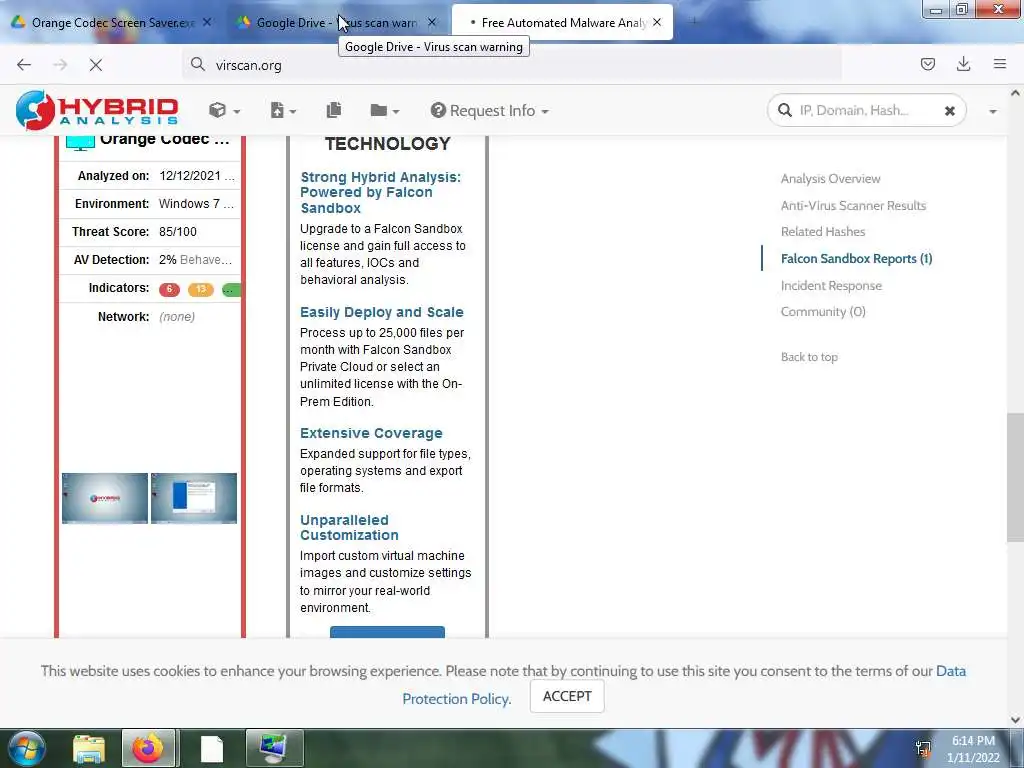Click the green informative indicators badge

point(231,289)
